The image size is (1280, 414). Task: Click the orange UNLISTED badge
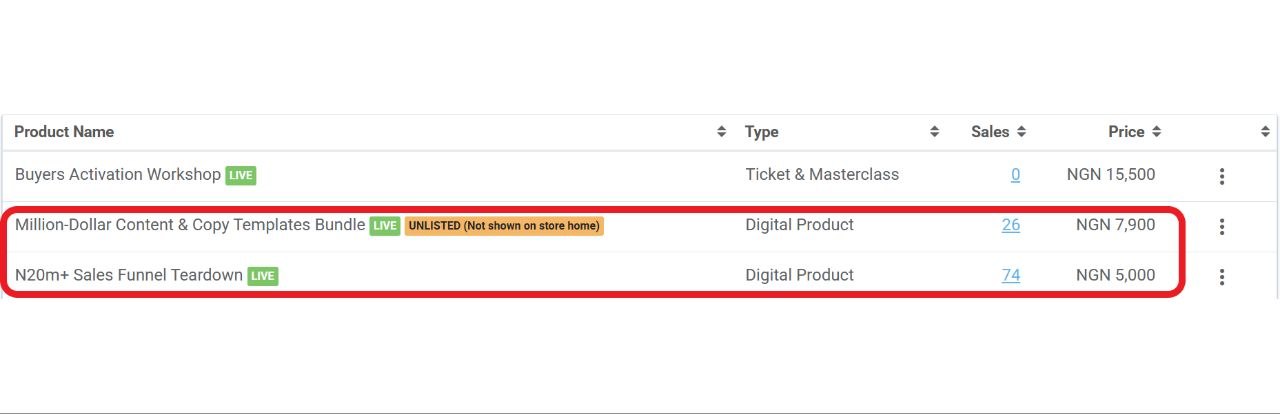click(x=504, y=226)
